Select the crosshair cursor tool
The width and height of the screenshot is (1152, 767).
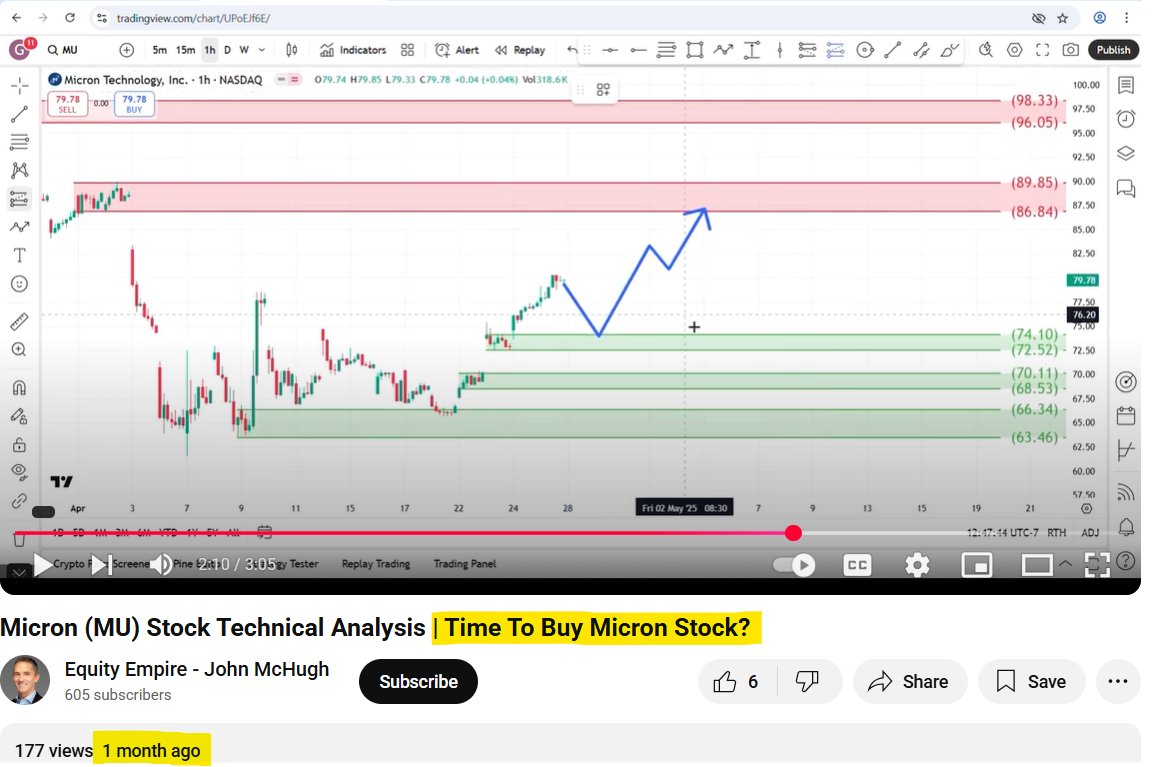coord(20,86)
